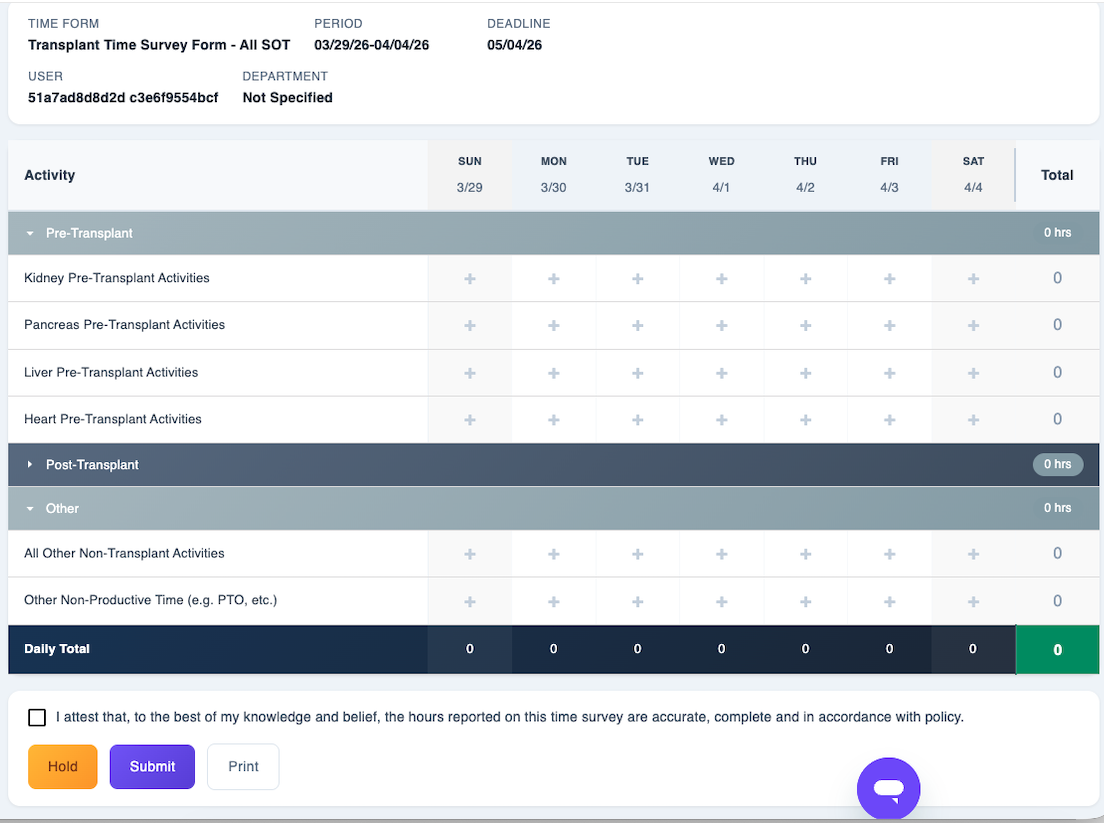This screenshot has width=1104, height=823.
Task: Click the WED 4/1 column header
Action: tap(722, 175)
